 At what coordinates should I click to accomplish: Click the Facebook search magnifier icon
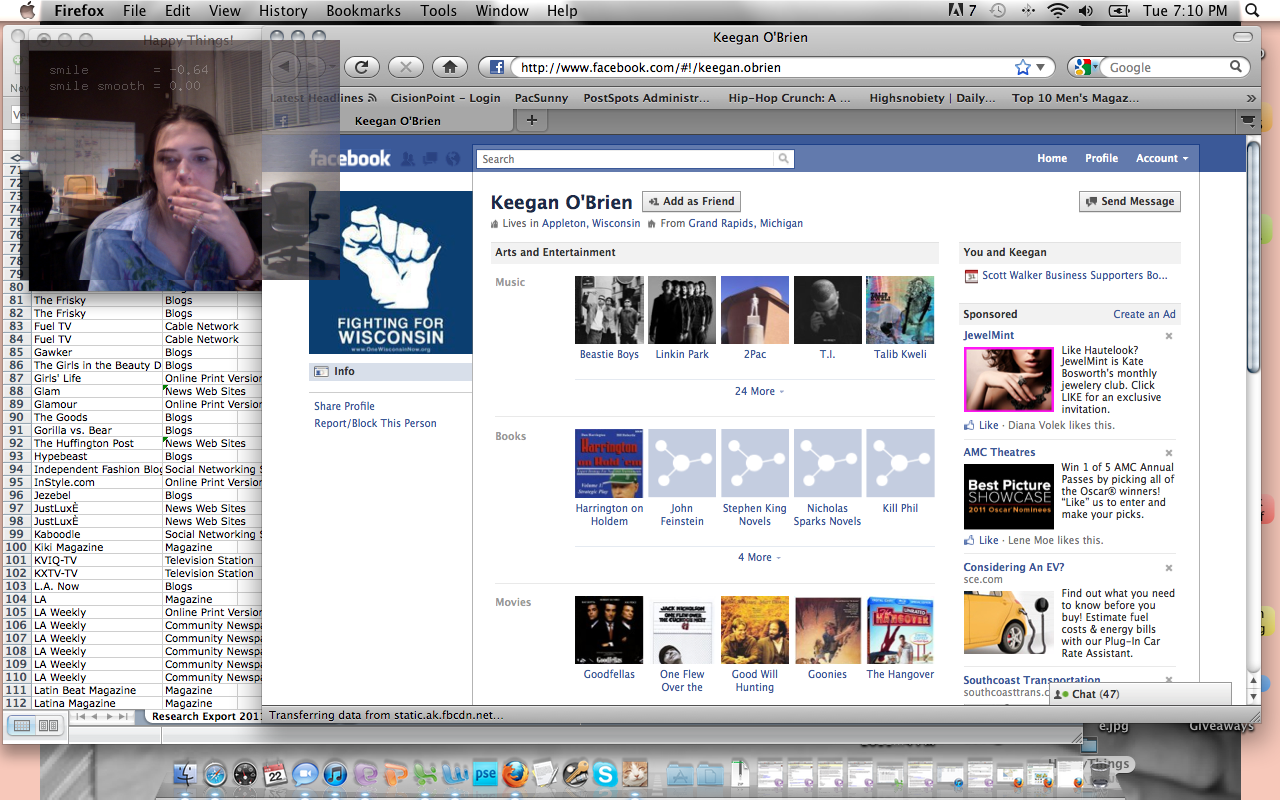(784, 159)
